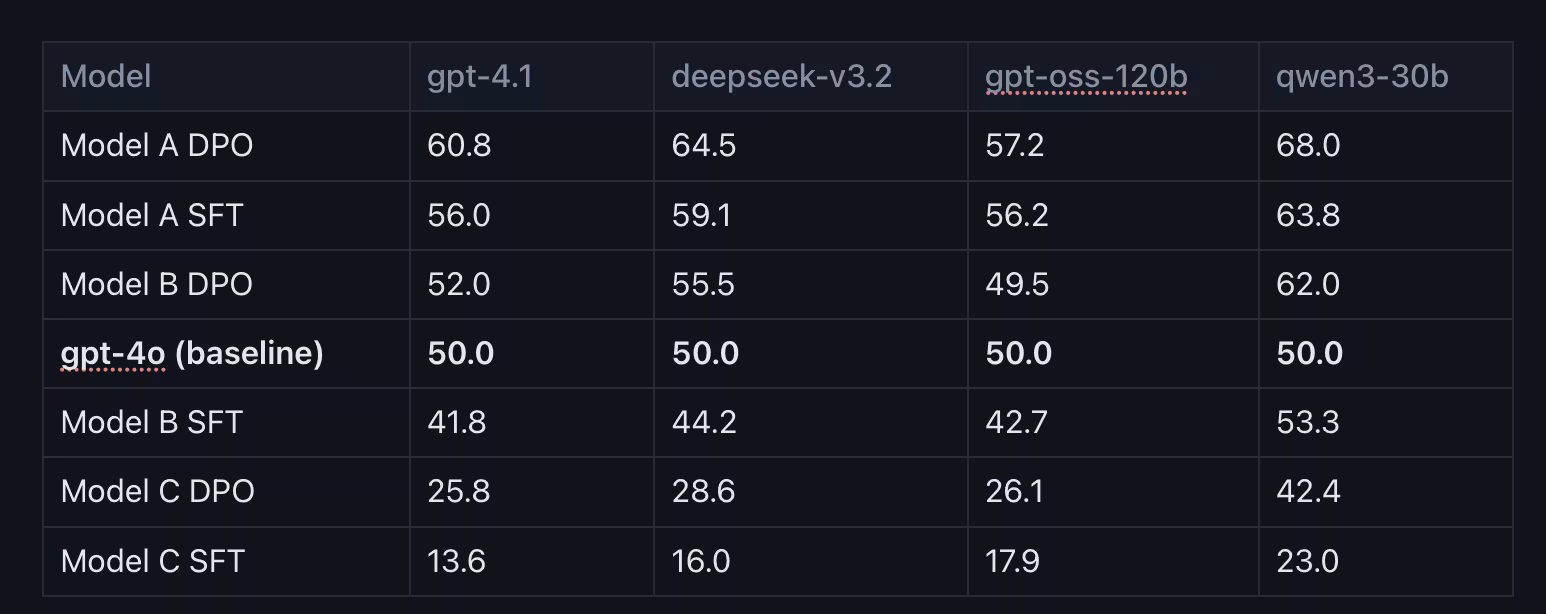Image resolution: width=1546 pixels, height=614 pixels.
Task: Select Model C DPO's deepseek-v3.2 score 28.6
Action: coord(704,491)
